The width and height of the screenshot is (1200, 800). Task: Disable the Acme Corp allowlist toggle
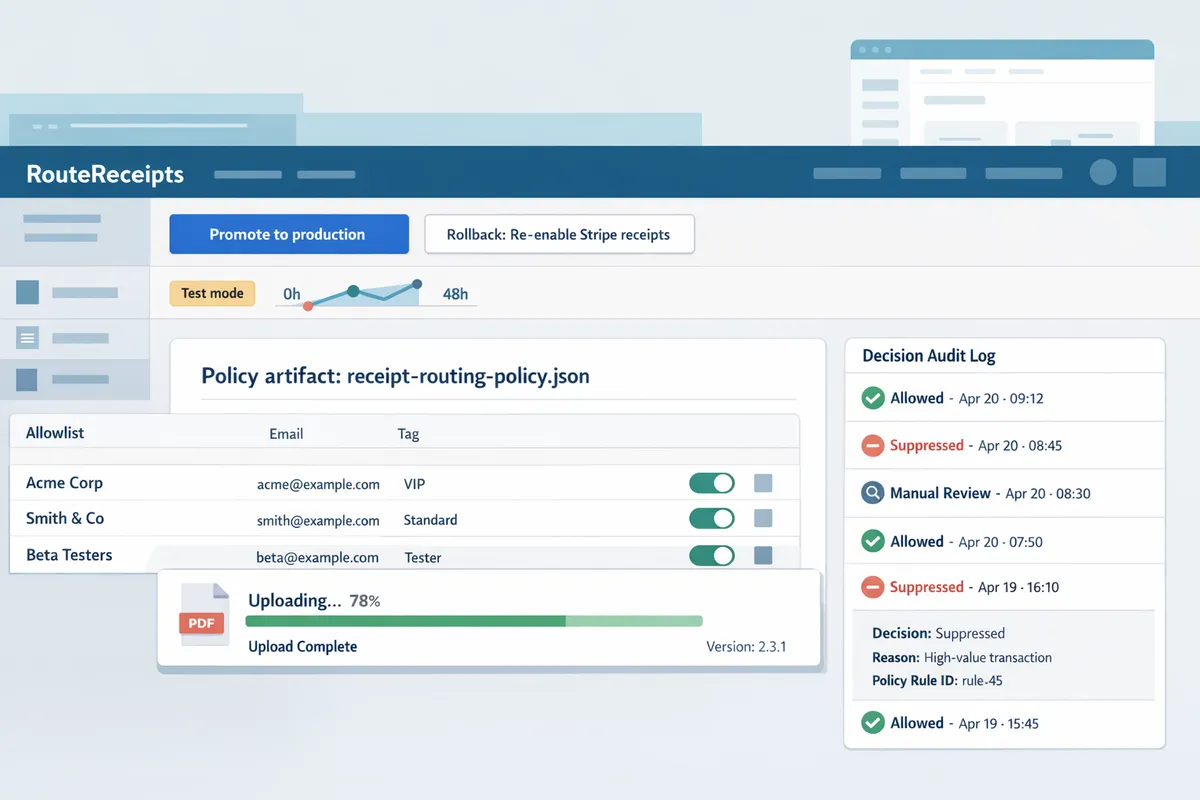pos(711,483)
